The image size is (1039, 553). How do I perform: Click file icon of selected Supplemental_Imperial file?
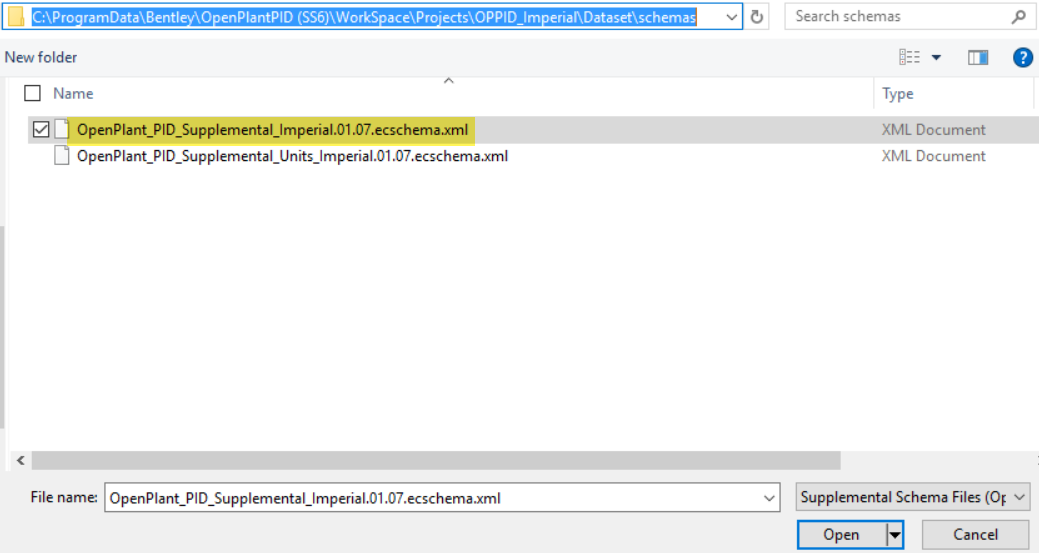pos(62,129)
